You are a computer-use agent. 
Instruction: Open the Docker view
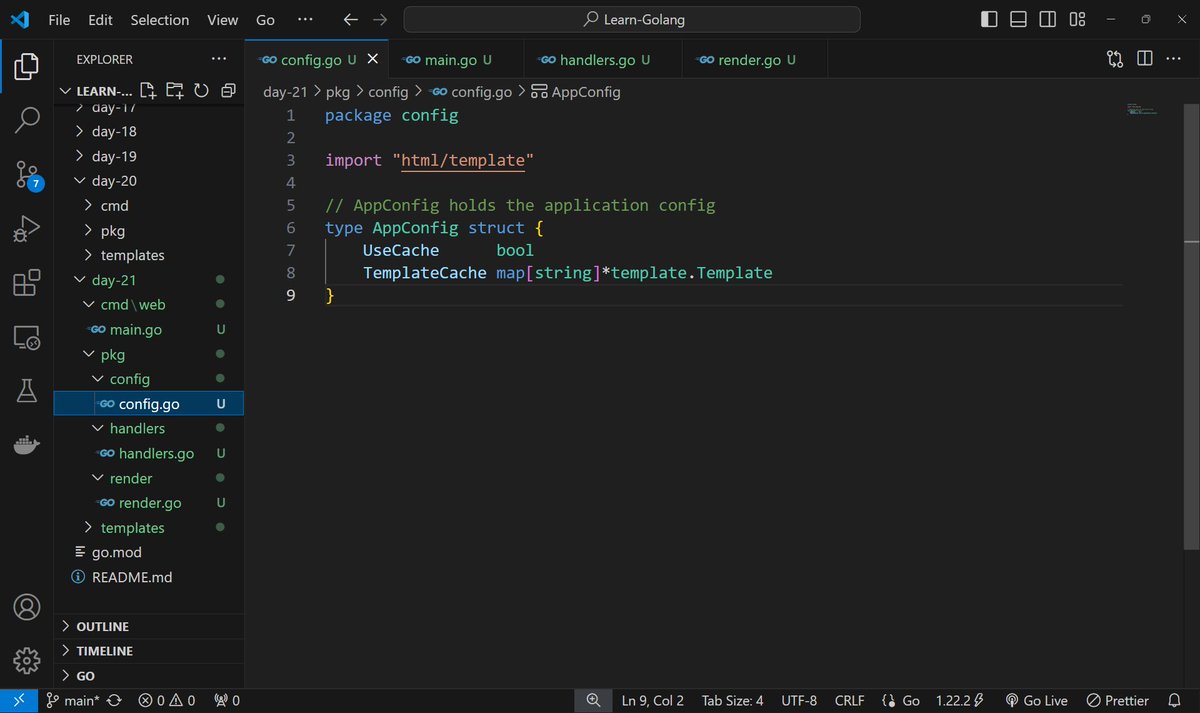click(27, 445)
